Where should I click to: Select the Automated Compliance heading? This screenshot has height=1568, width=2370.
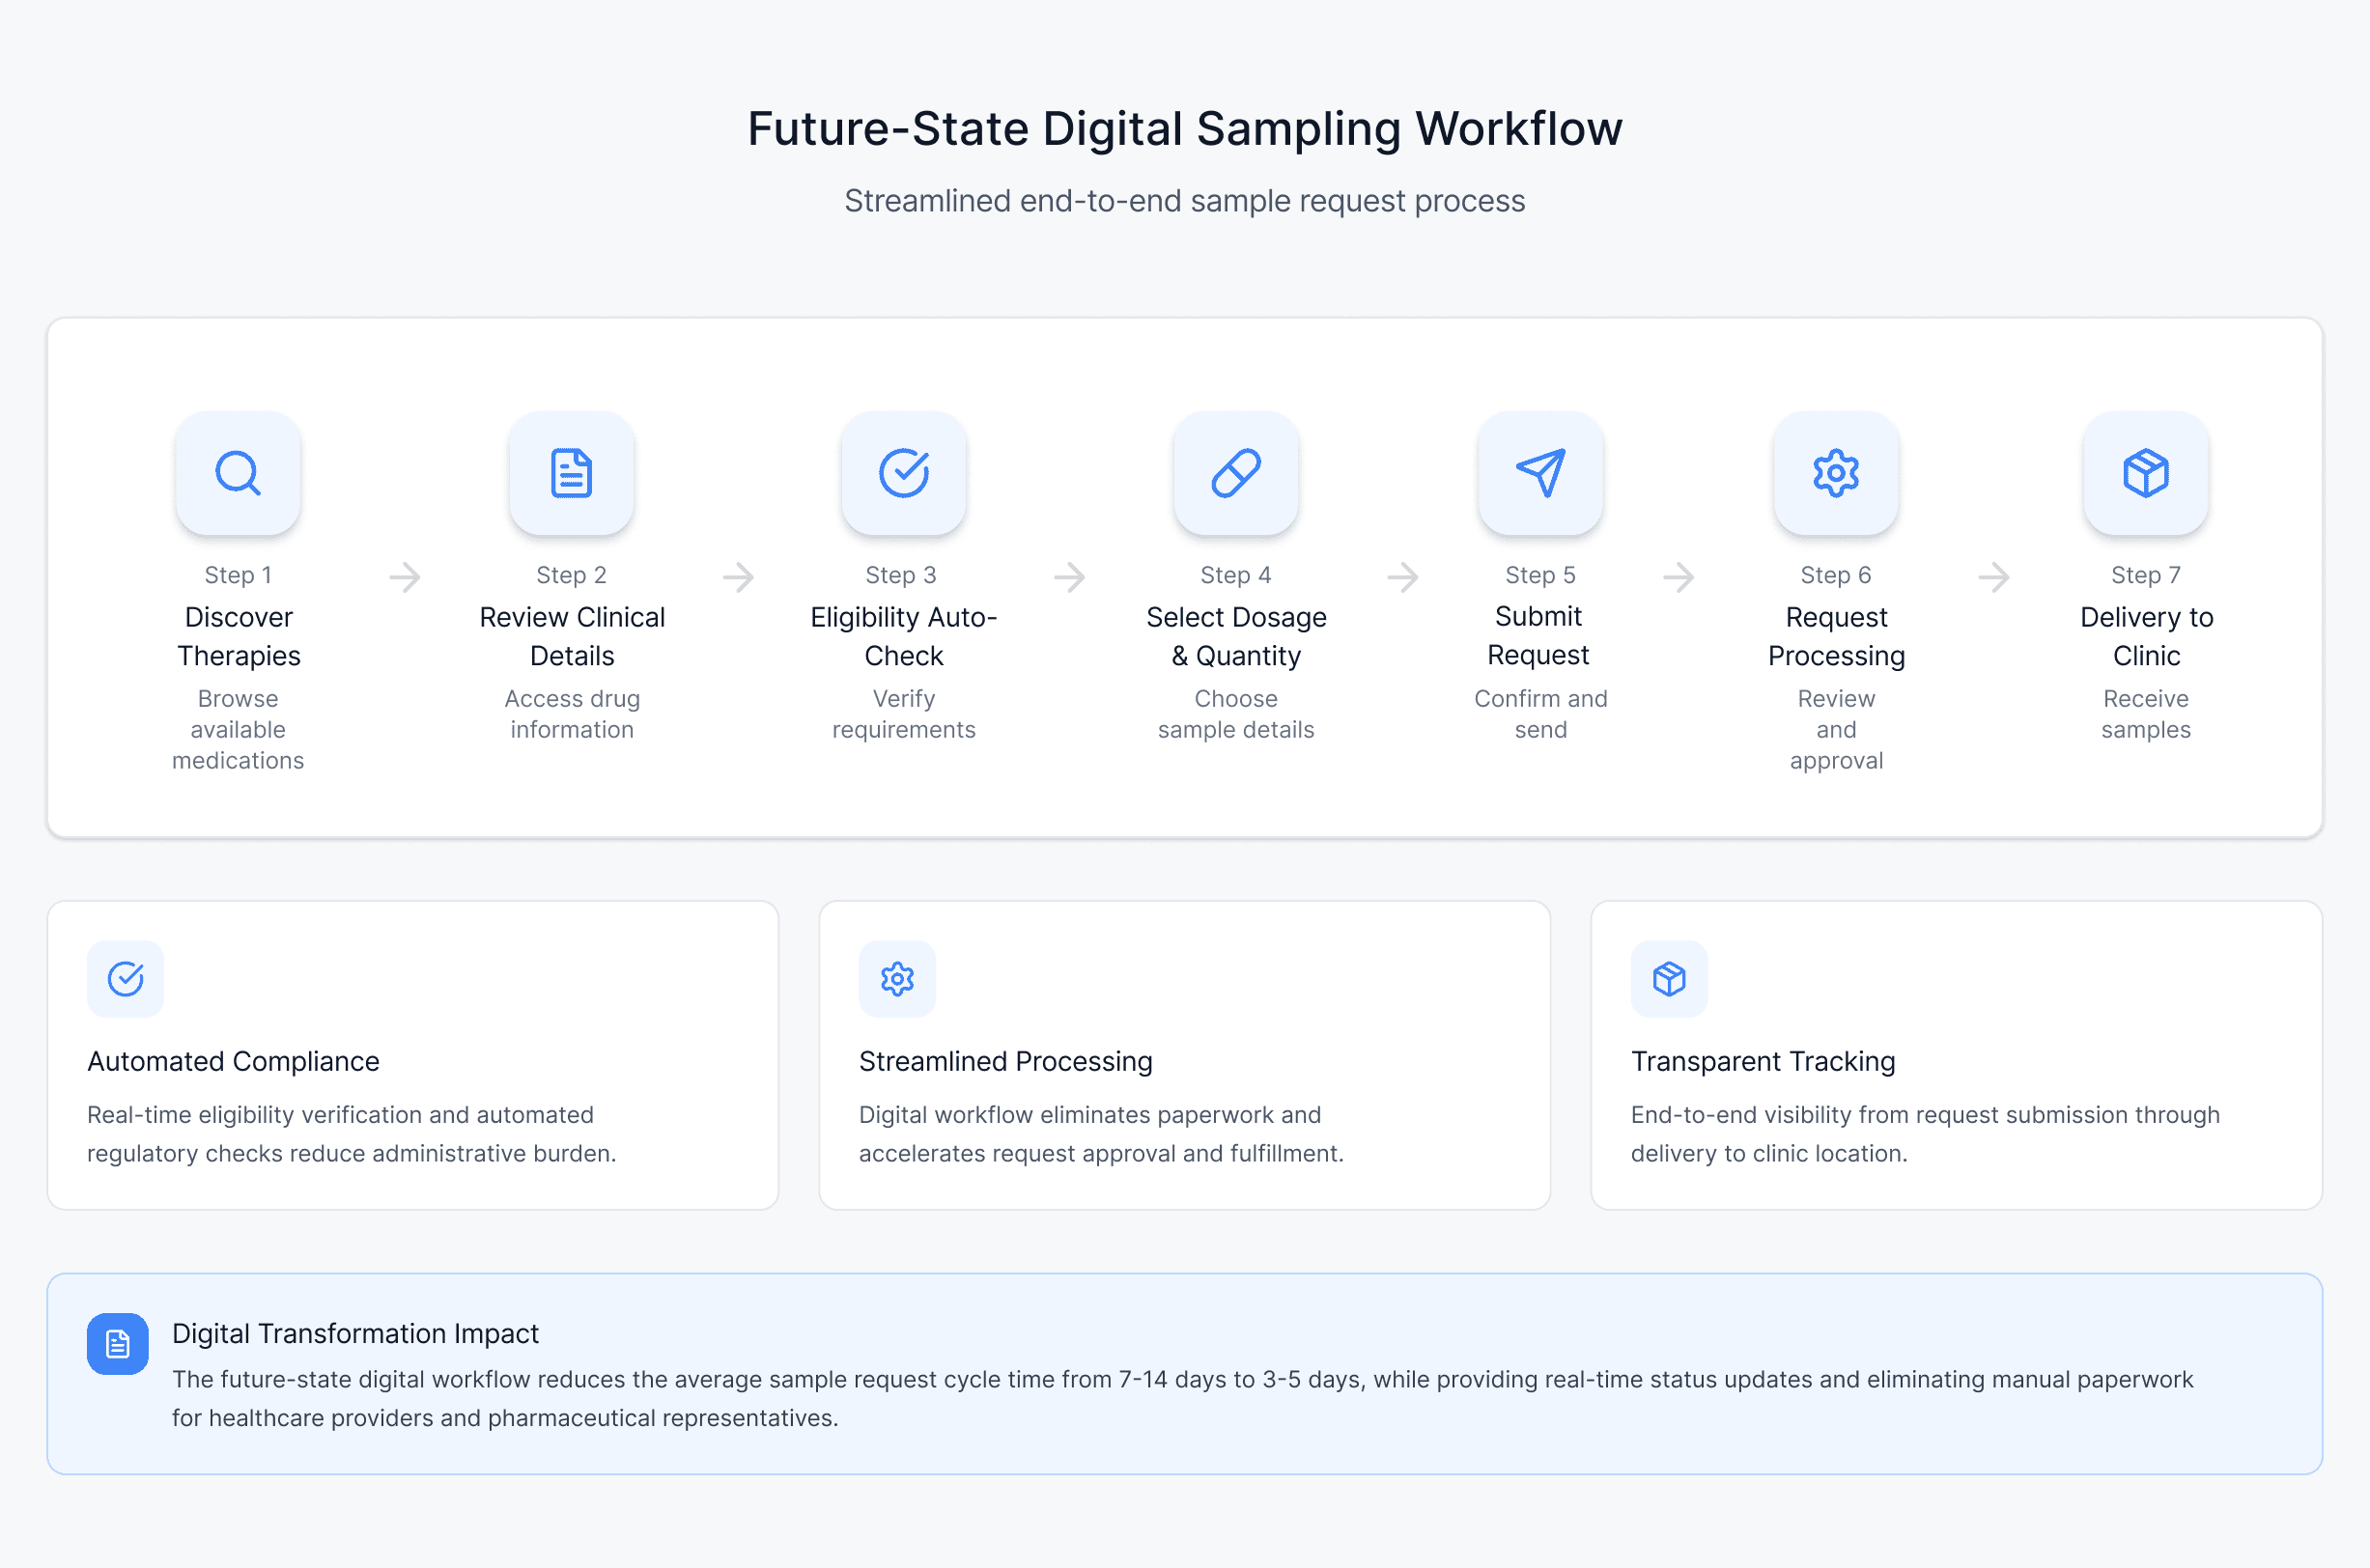pos(233,1061)
